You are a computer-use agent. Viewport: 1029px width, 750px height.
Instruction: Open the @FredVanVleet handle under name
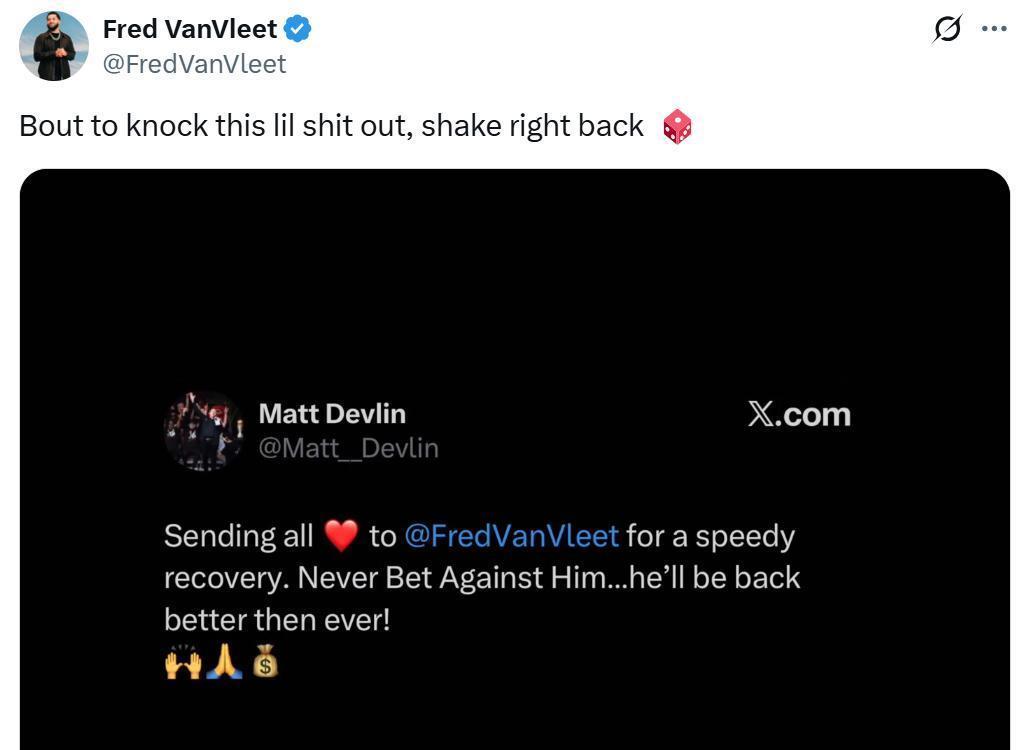[x=194, y=64]
